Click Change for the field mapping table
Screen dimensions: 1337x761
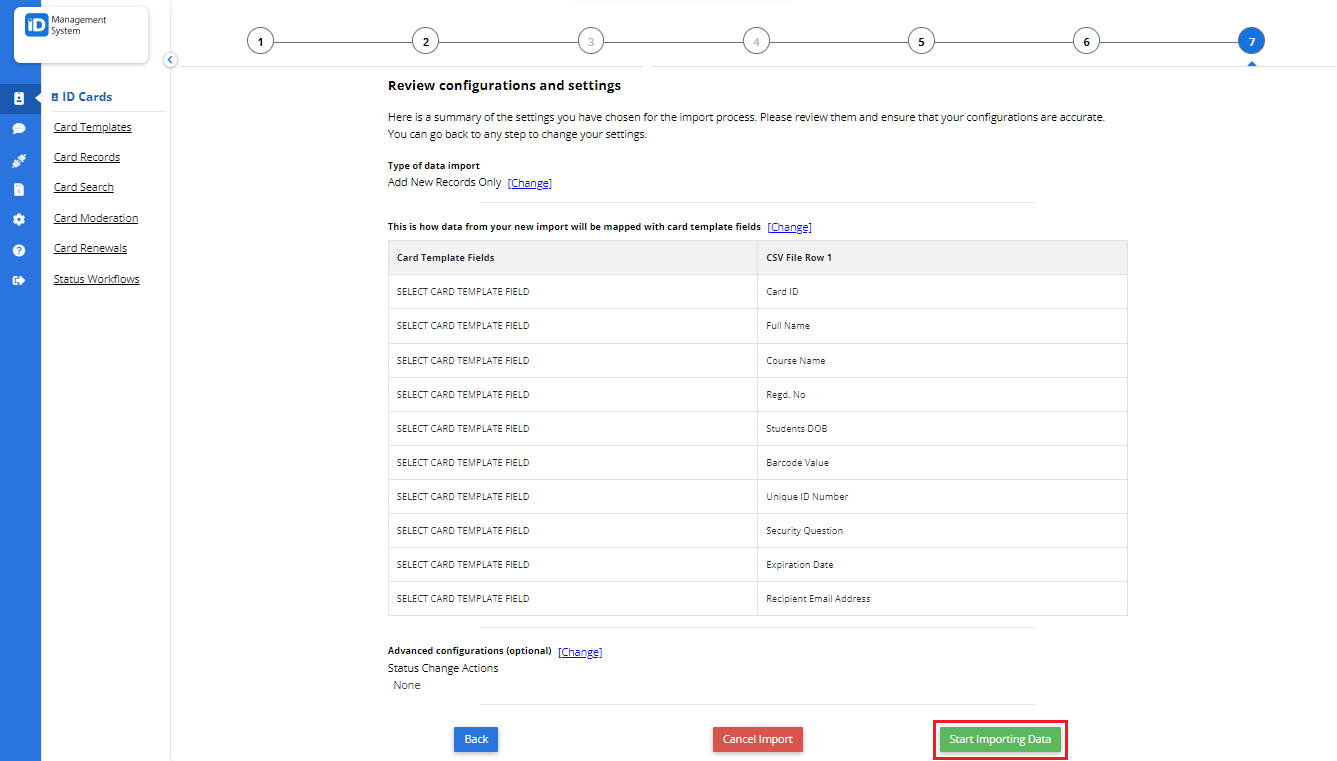pyautogui.click(x=789, y=226)
